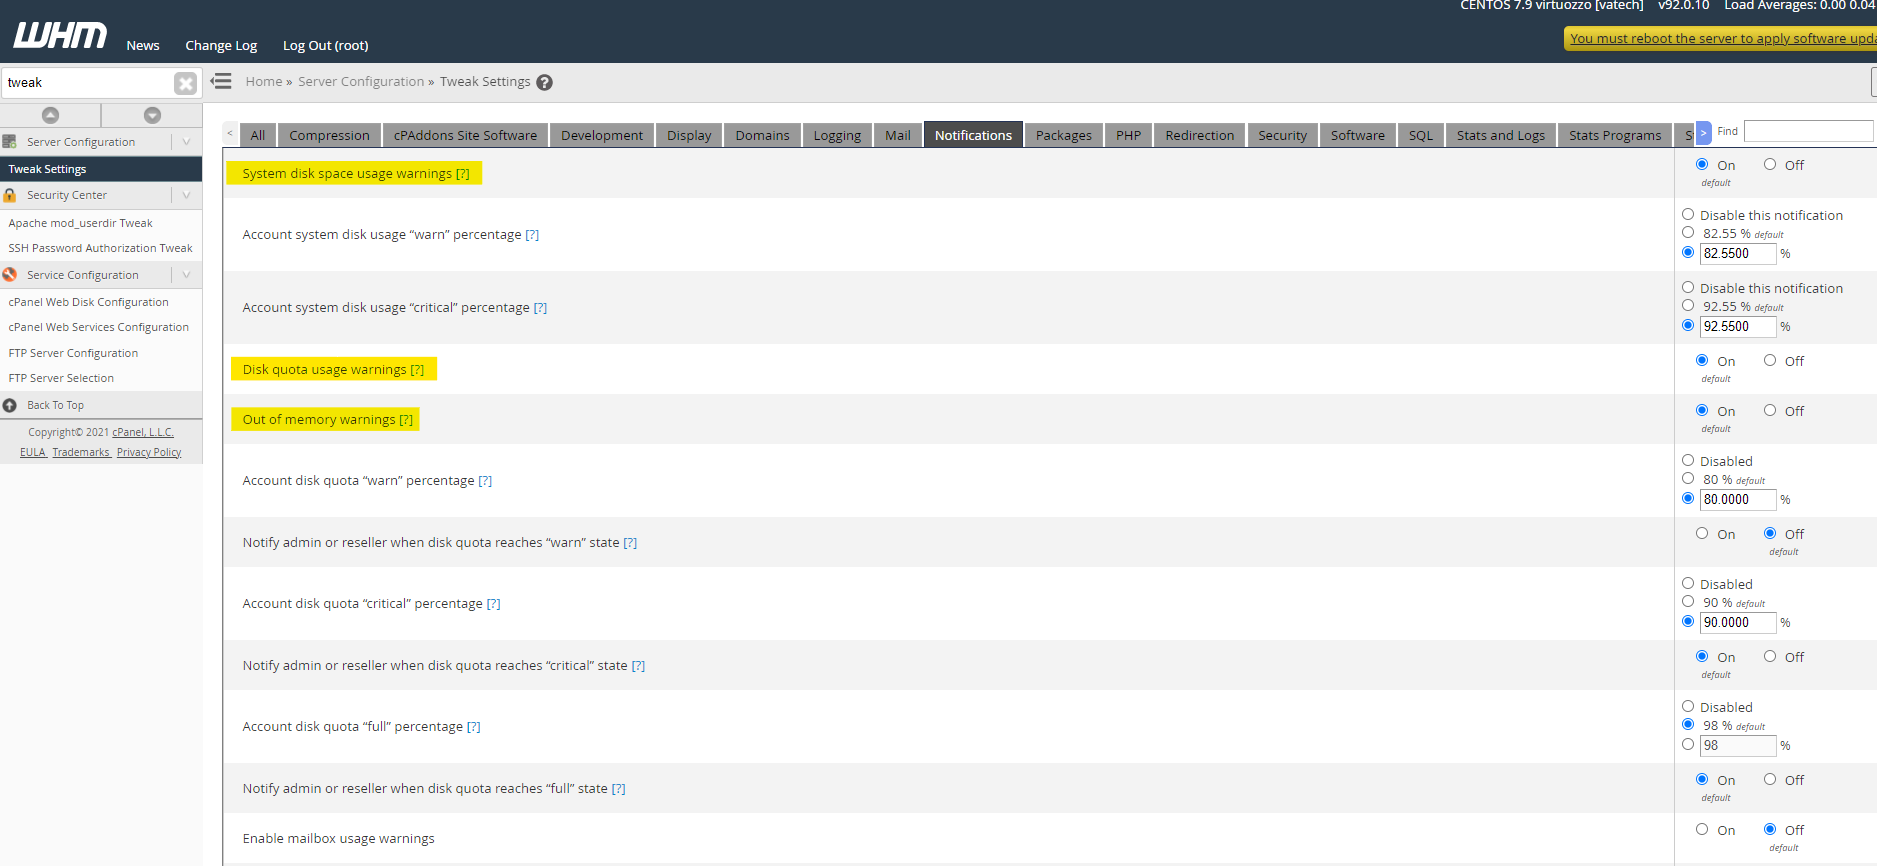Switch to the Compression tab
The height and width of the screenshot is (866, 1877).
point(329,135)
